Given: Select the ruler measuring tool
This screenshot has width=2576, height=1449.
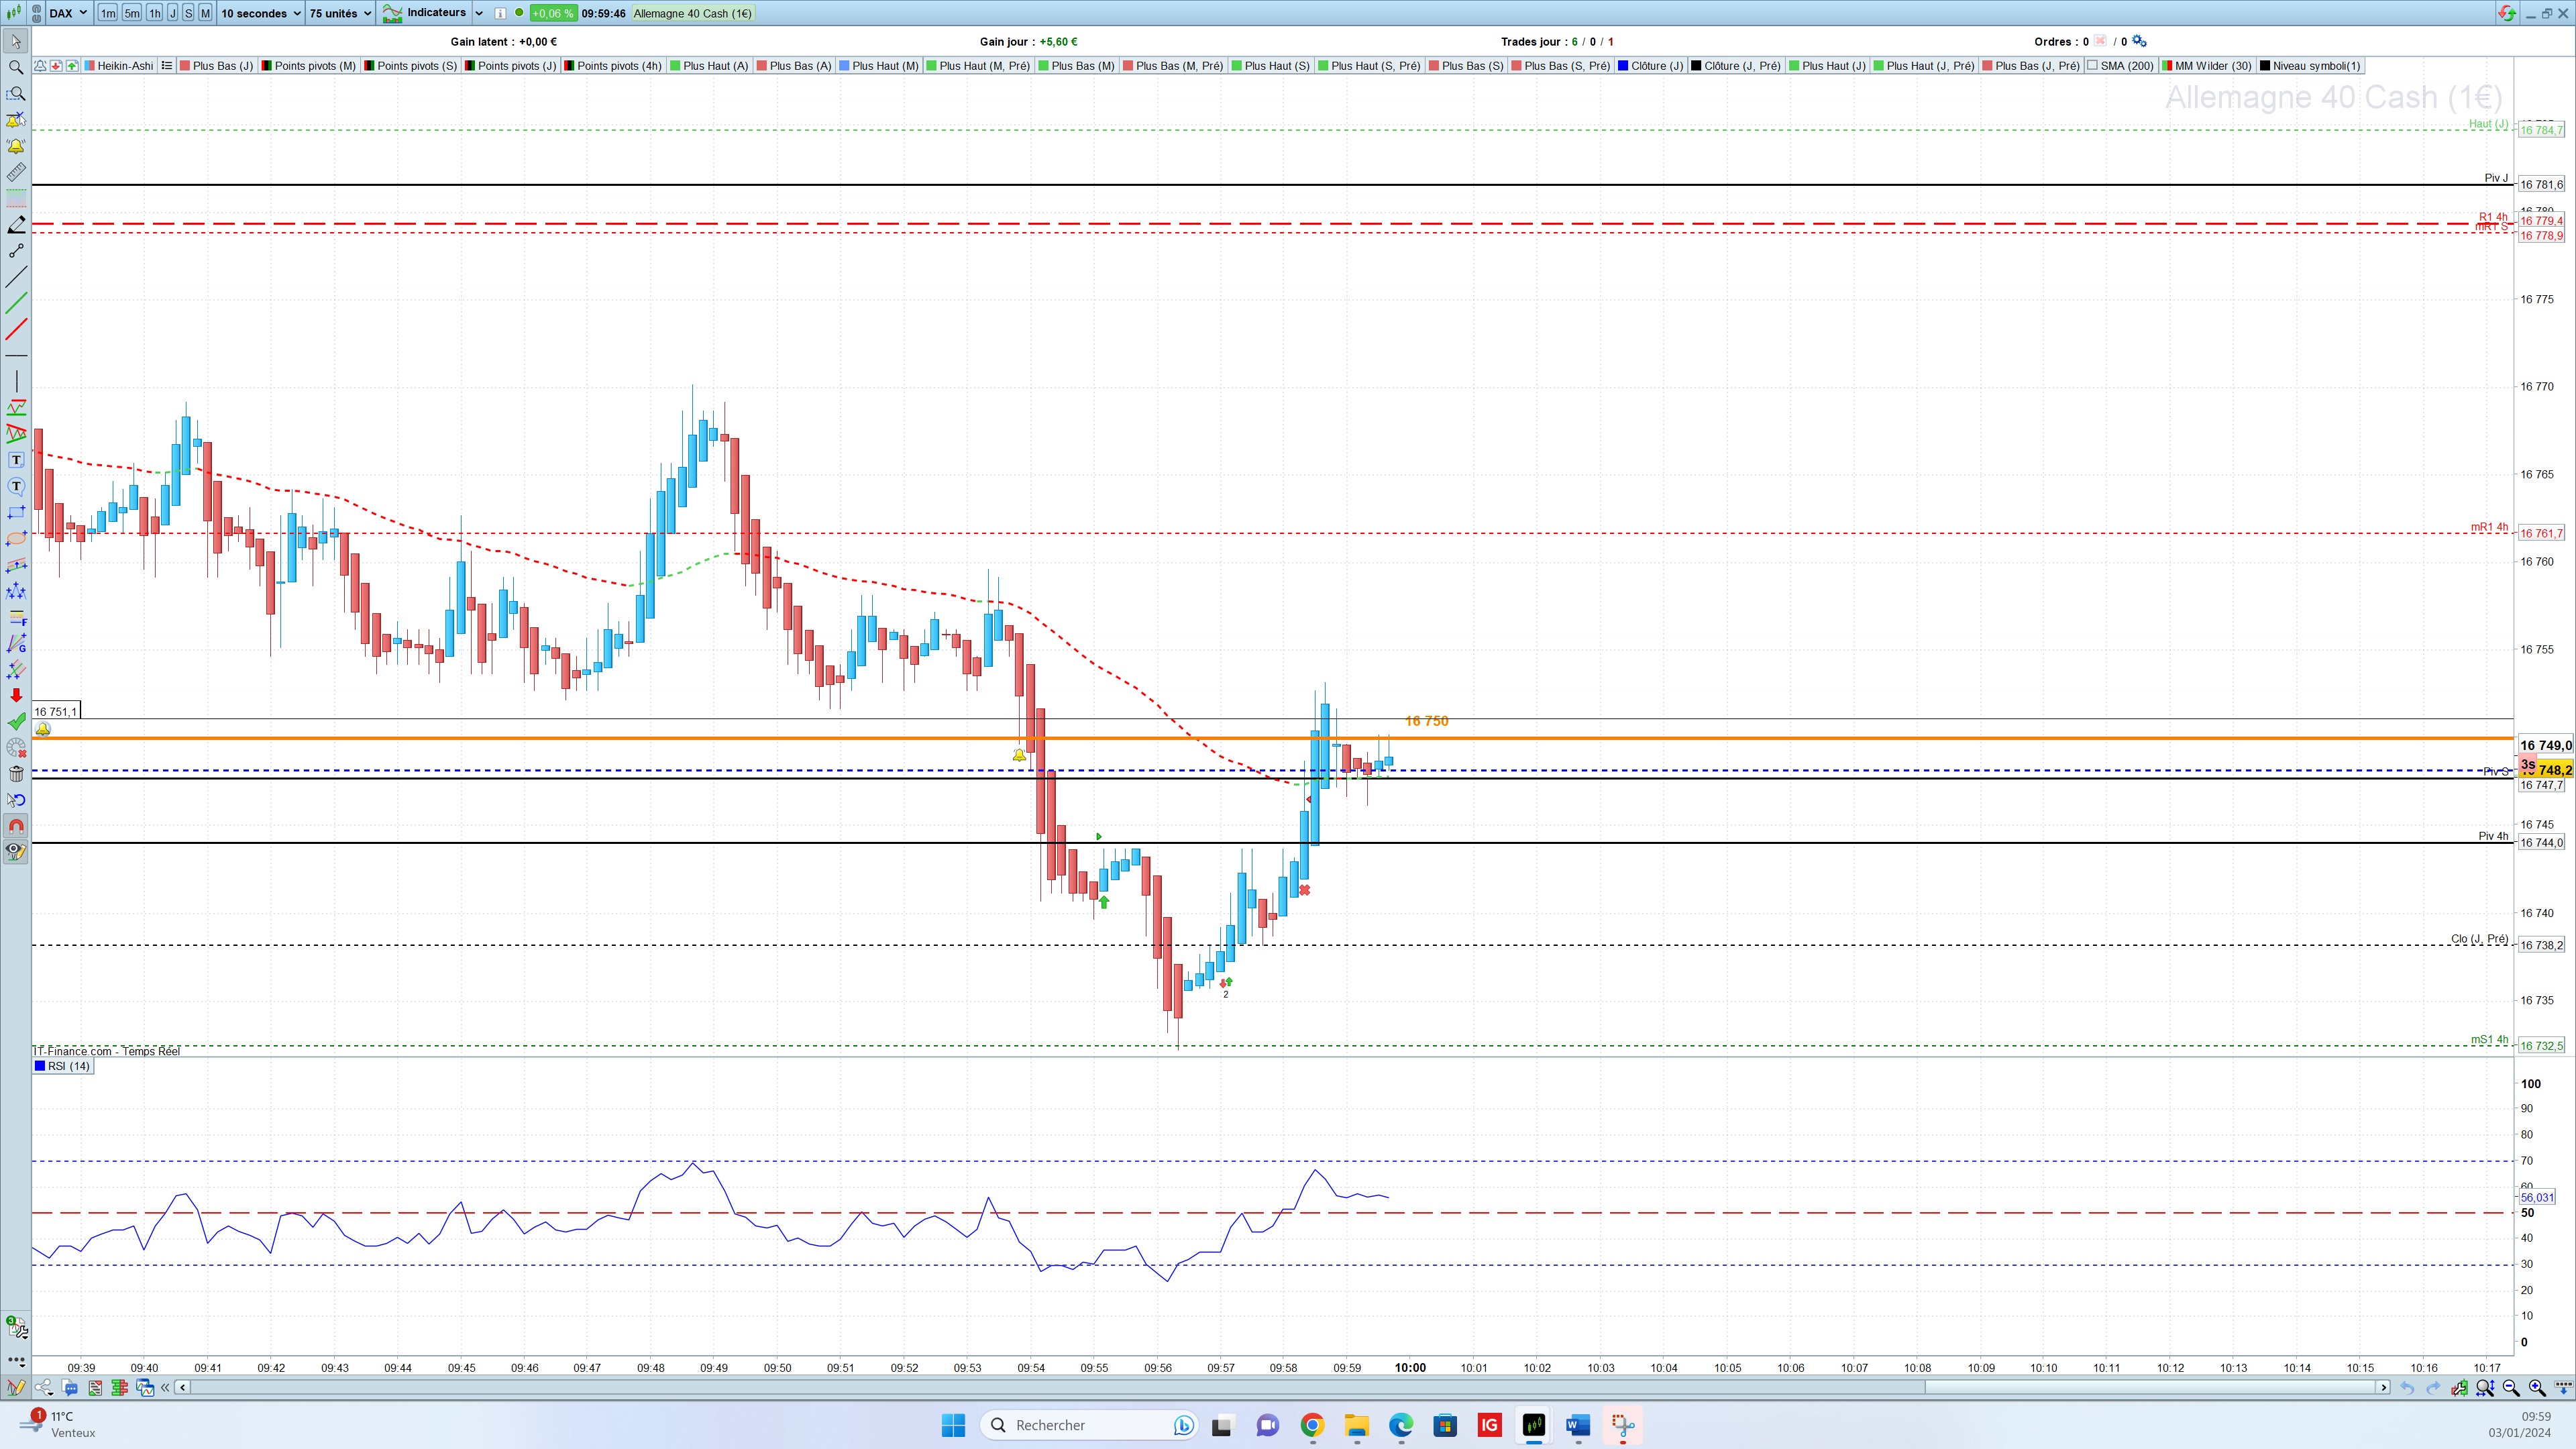Looking at the screenshot, I should click(x=16, y=172).
